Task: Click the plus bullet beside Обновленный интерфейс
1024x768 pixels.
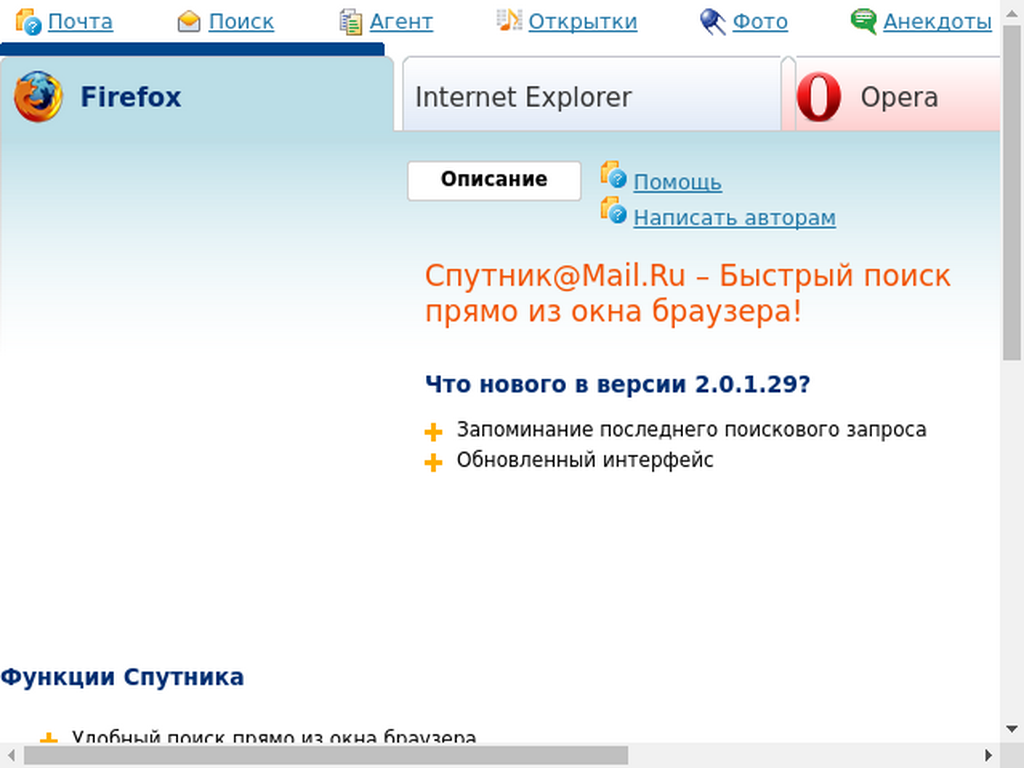Action: pyautogui.click(x=433, y=462)
